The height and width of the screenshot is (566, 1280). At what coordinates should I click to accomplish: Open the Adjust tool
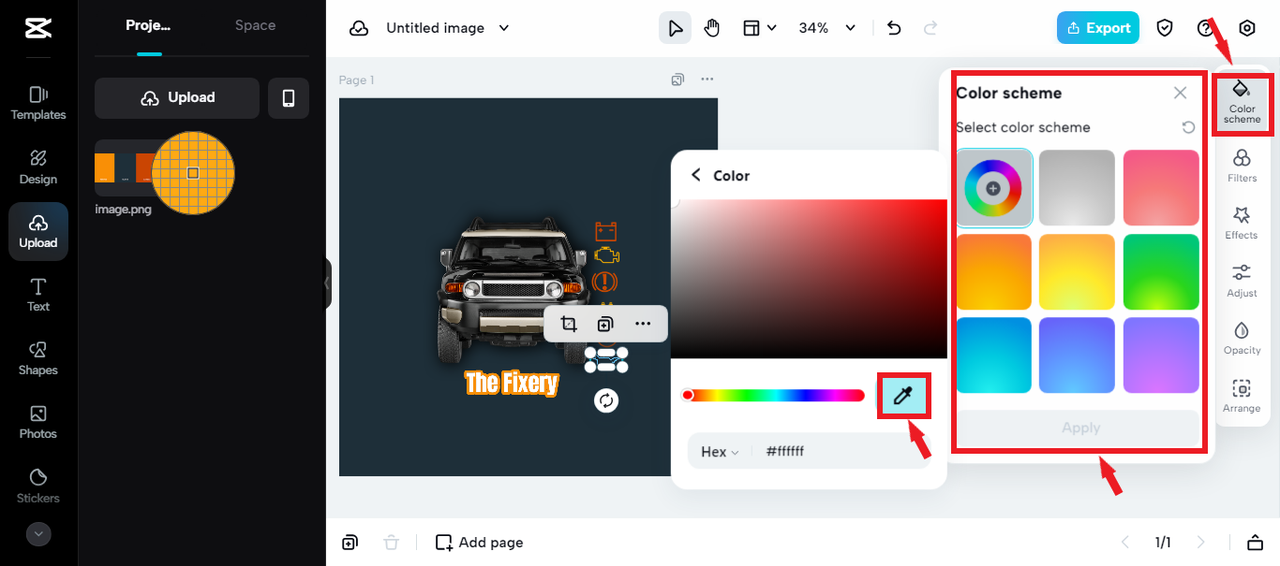[x=1242, y=281]
